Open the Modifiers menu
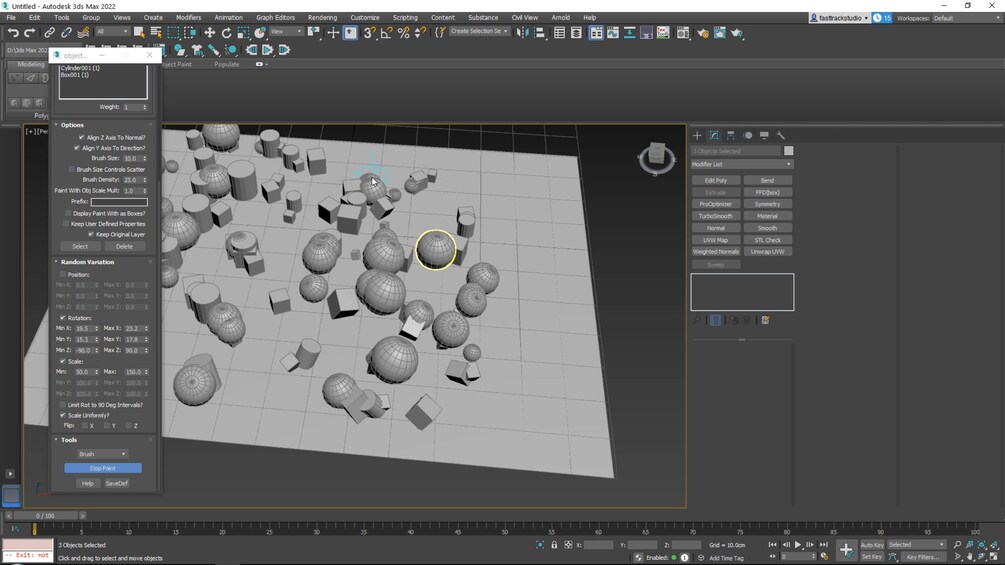The width and height of the screenshot is (1005, 565). click(x=188, y=17)
